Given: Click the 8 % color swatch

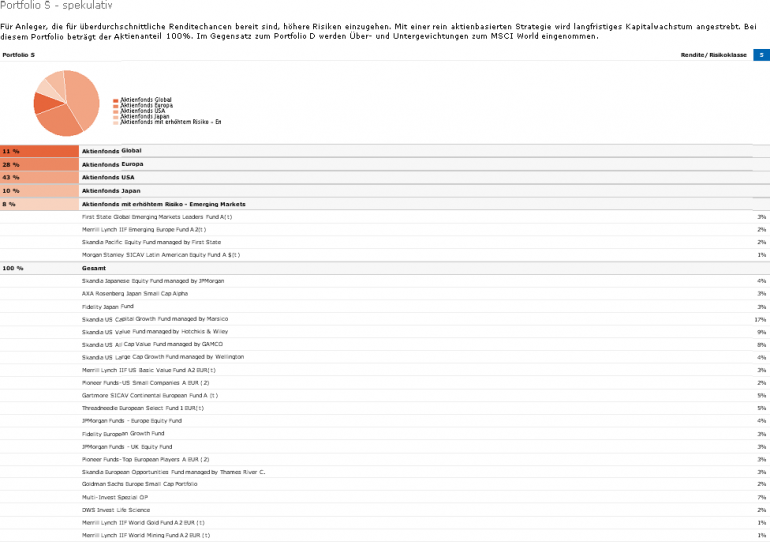Looking at the screenshot, I should tap(39, 204).
